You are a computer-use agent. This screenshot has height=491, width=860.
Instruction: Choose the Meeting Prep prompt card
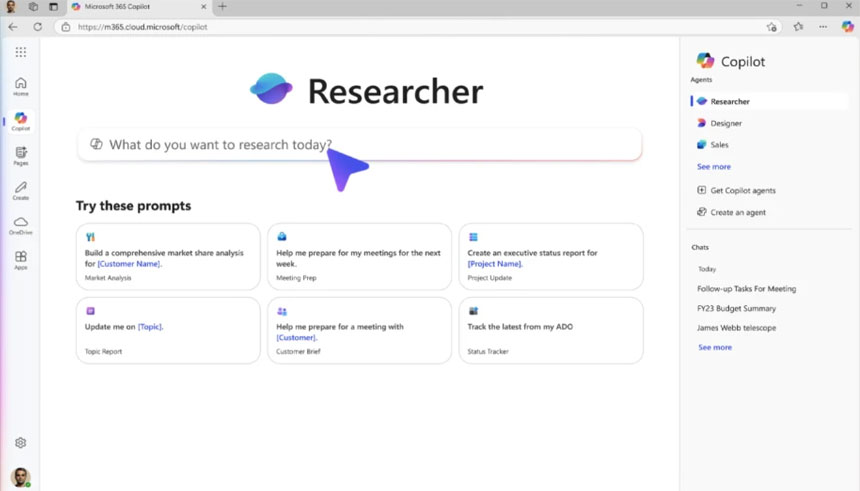click(x=359, y=256)
